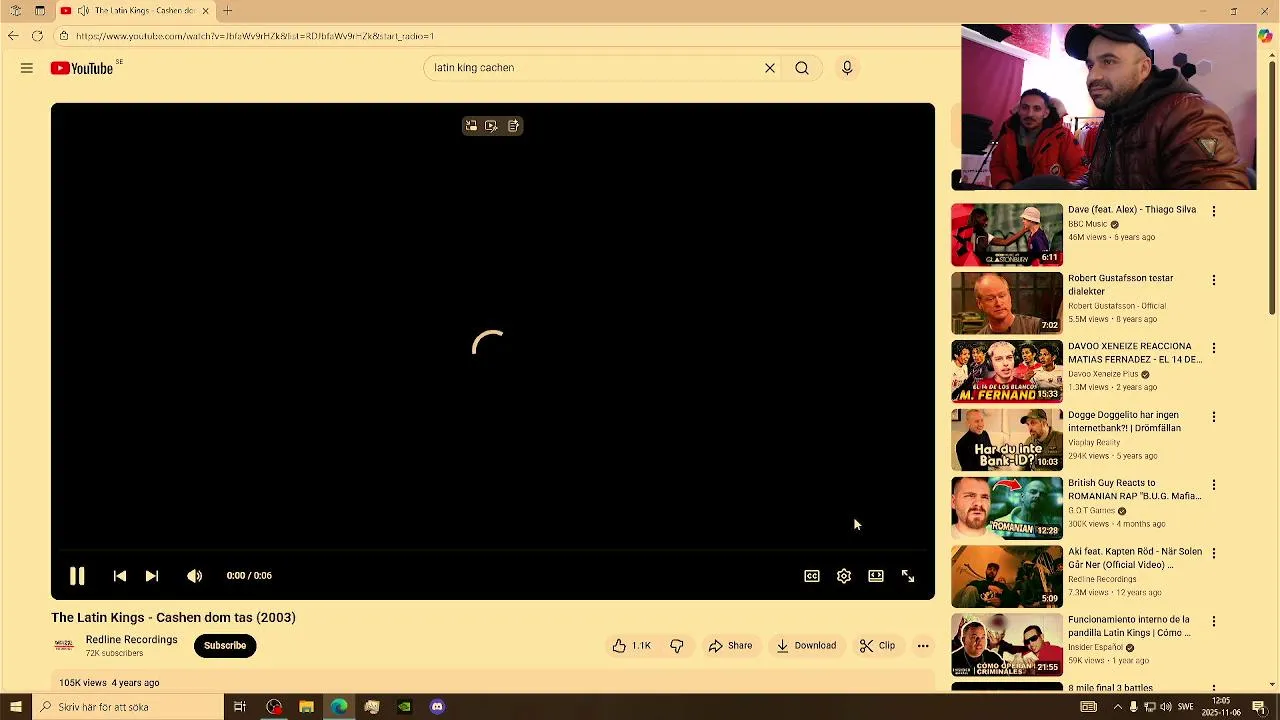1280x720 pixels.
Task: Open the DAVOO XENEIZE REACCIONA thumbnail
Action: point(1007,371)
